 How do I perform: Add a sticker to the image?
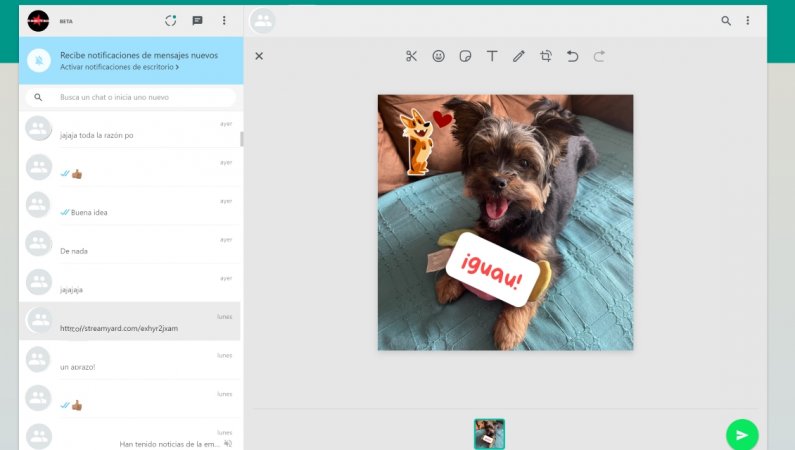pyautogui.click(x=465, y=56)
